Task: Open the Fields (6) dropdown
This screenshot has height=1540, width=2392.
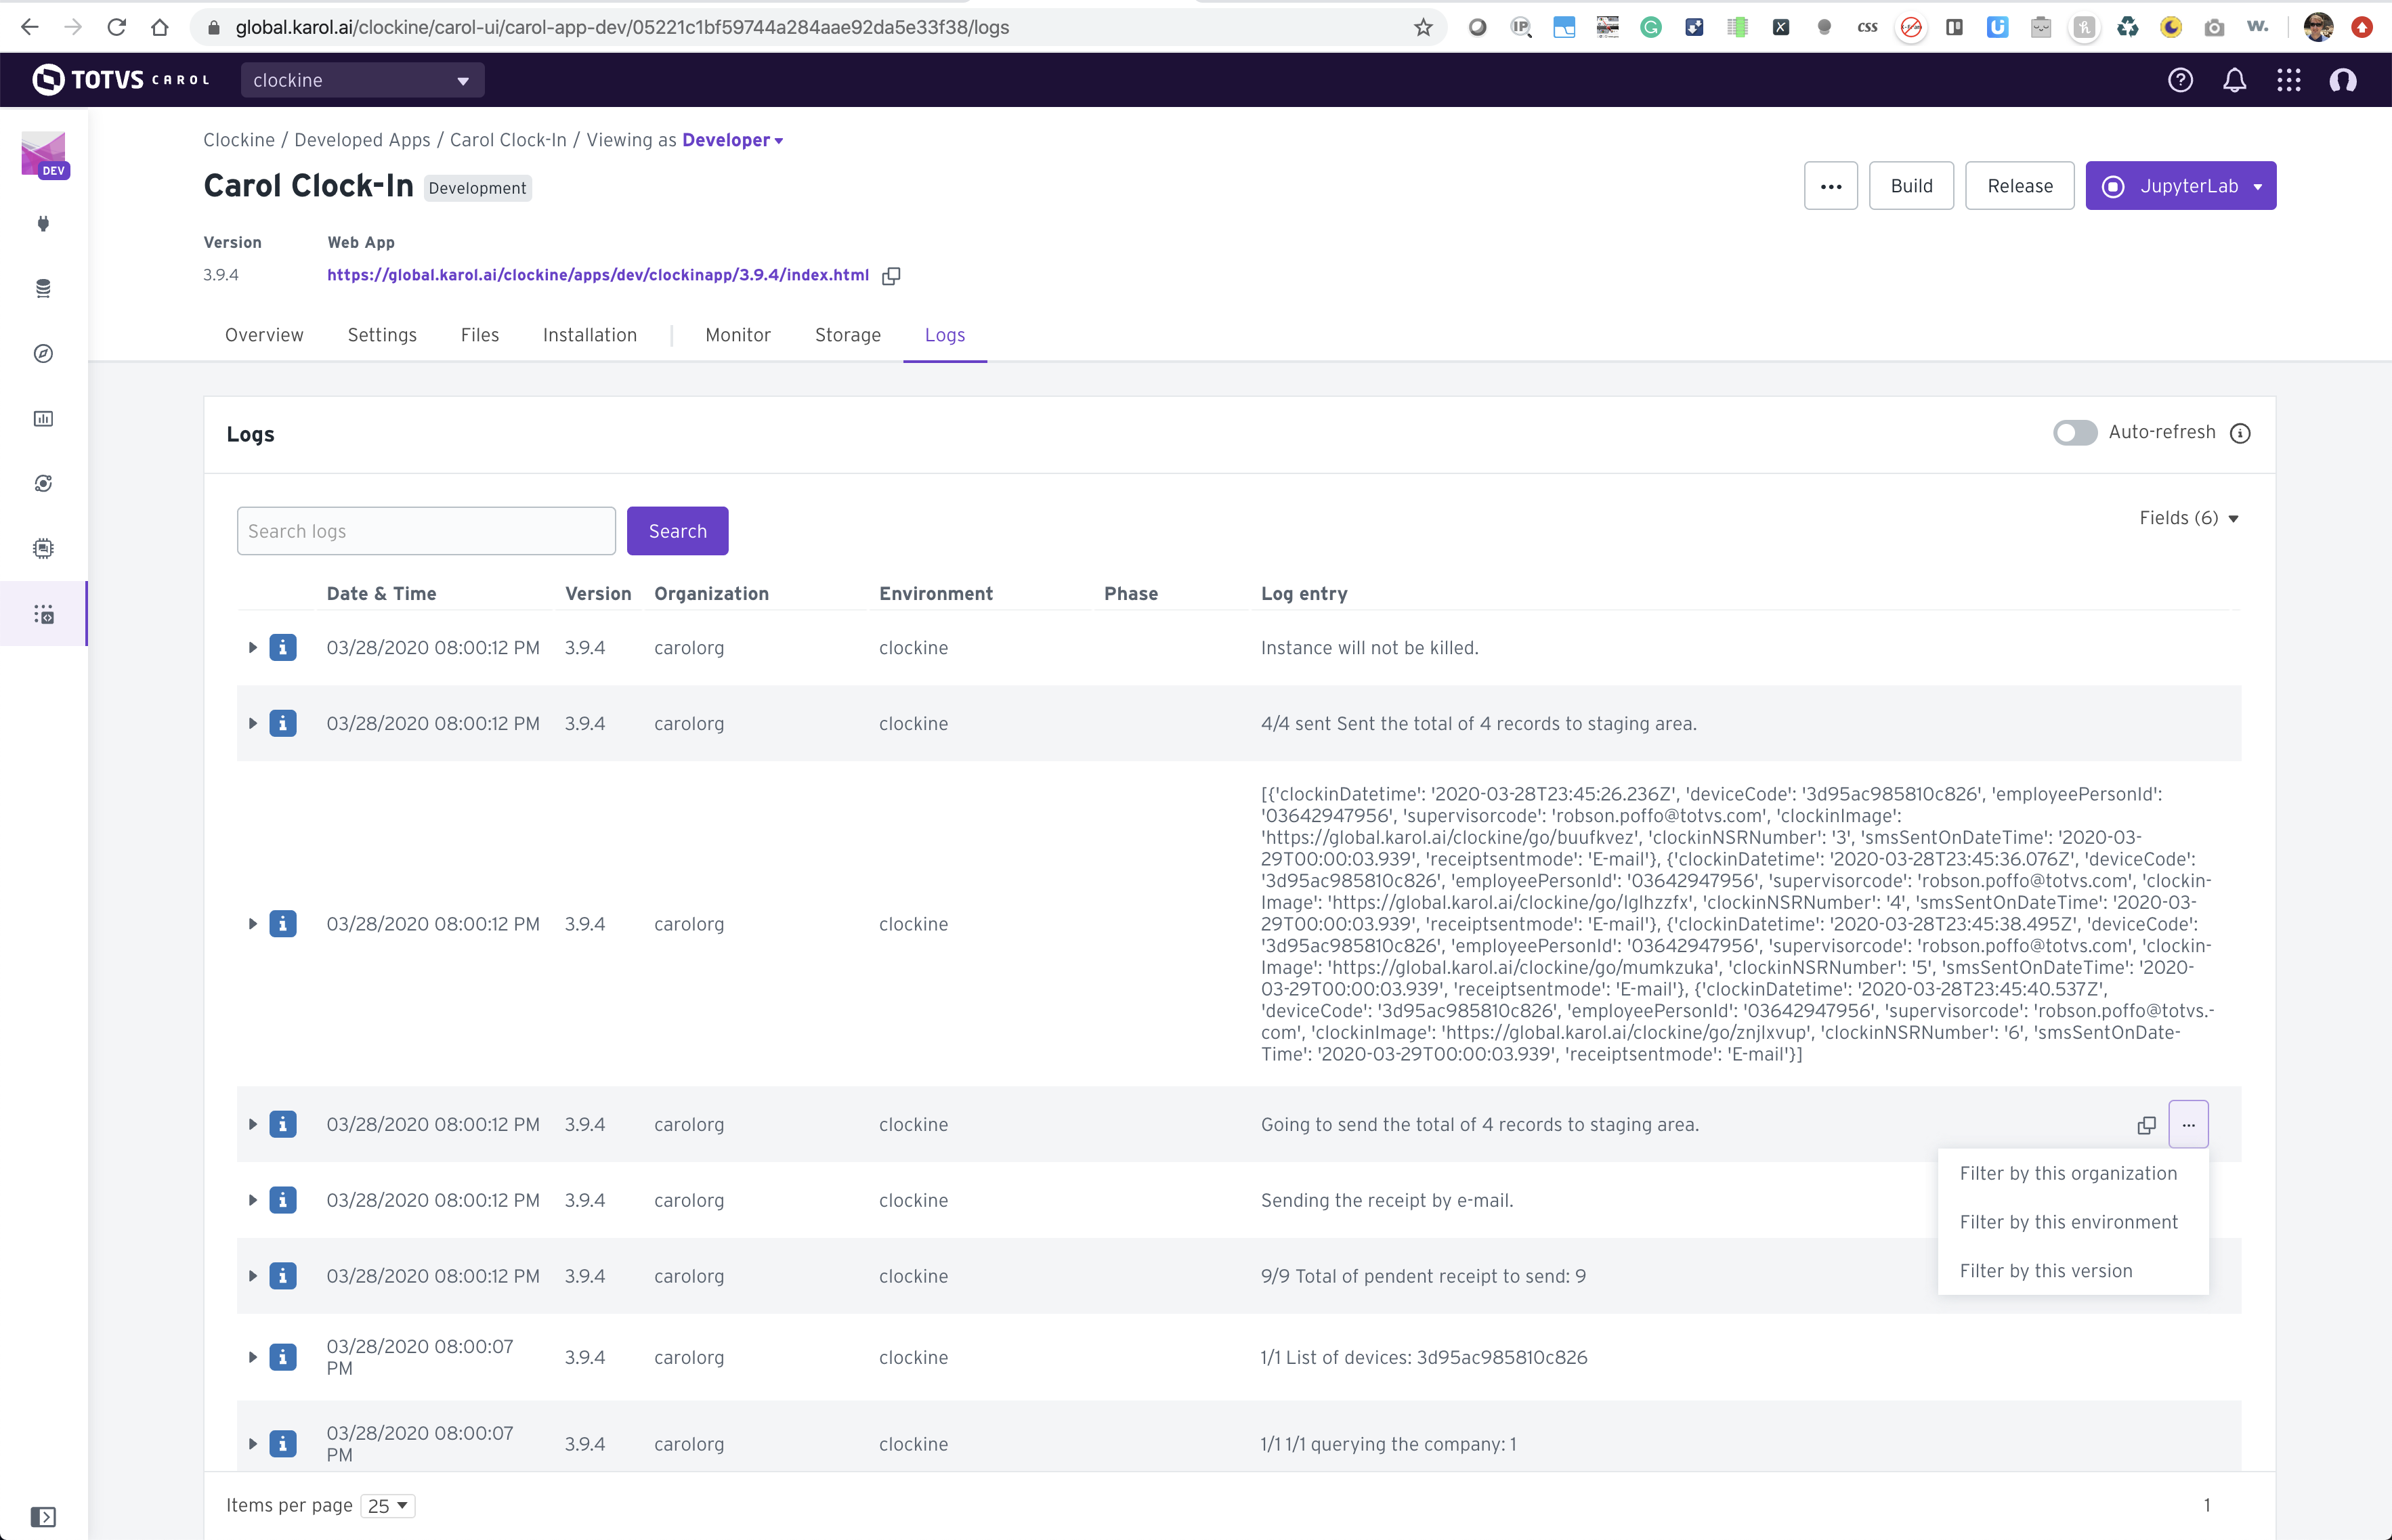Action: pyautogui.click(x=2188, y=518)
